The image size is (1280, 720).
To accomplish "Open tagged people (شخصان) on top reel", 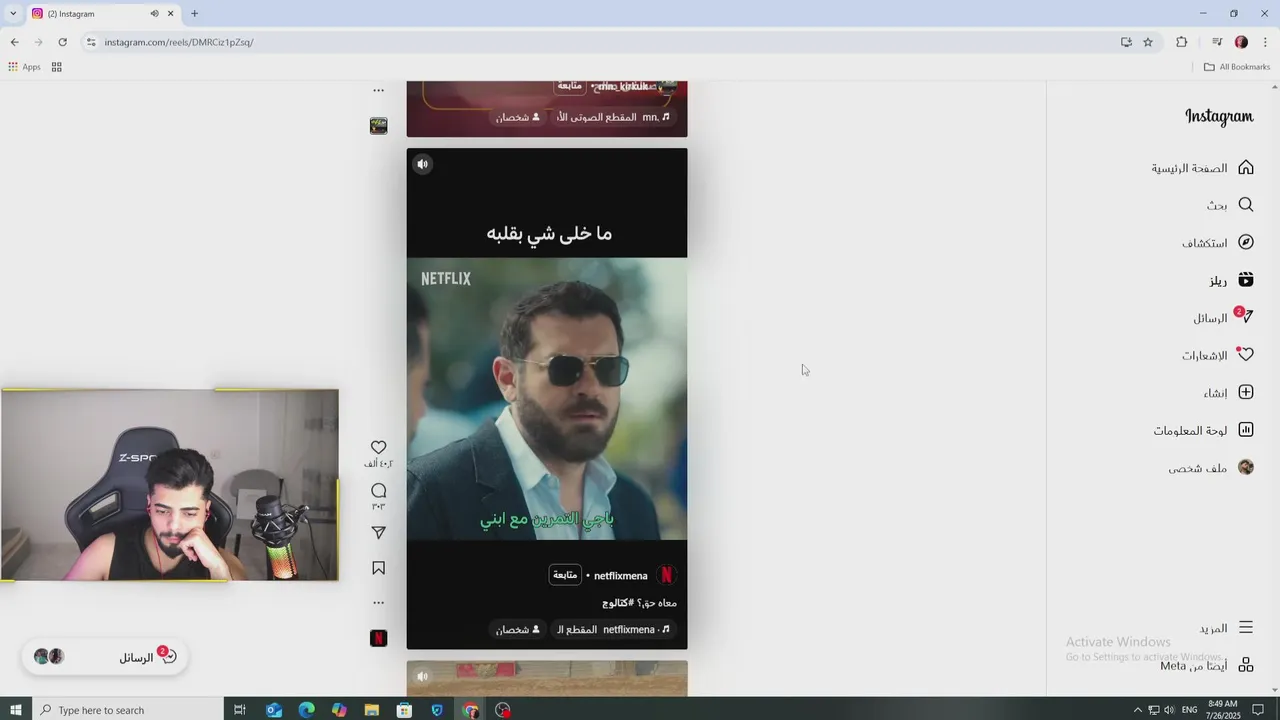I will click(518, 117).
